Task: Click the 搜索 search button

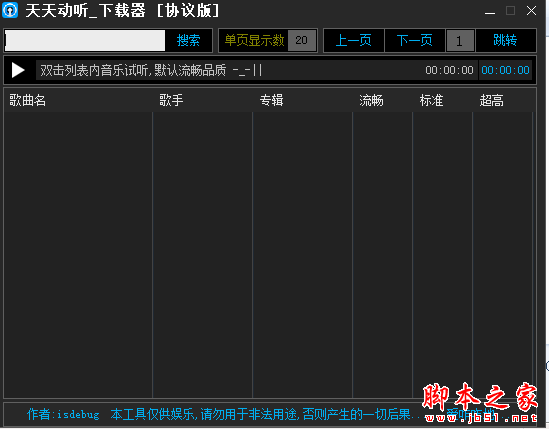Action: (x=188, y=40)
